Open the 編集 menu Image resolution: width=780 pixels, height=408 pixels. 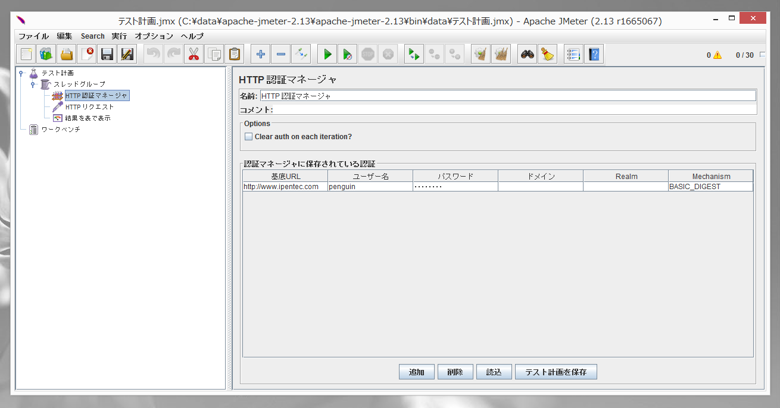click(64, 36)
